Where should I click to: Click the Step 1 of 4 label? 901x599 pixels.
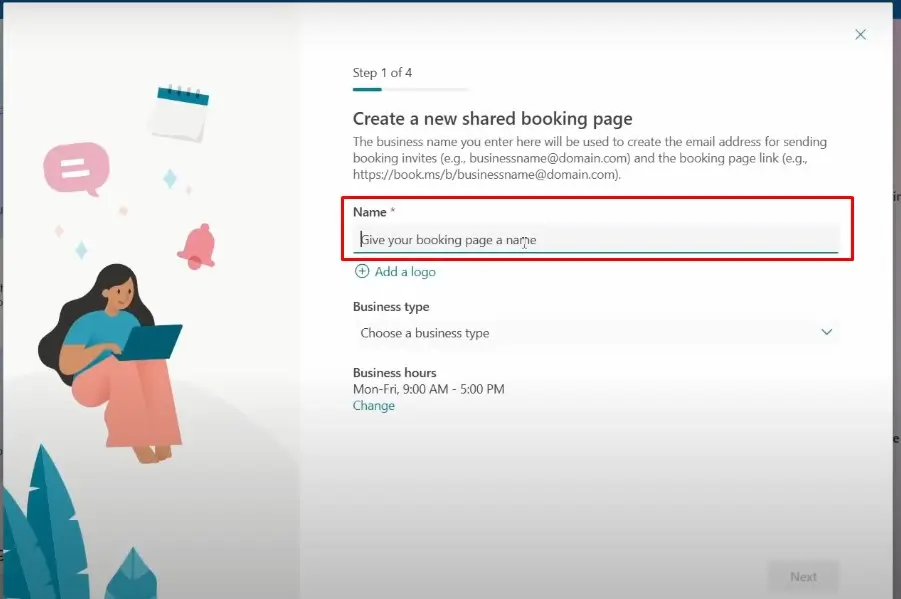(x=382, y=73)
